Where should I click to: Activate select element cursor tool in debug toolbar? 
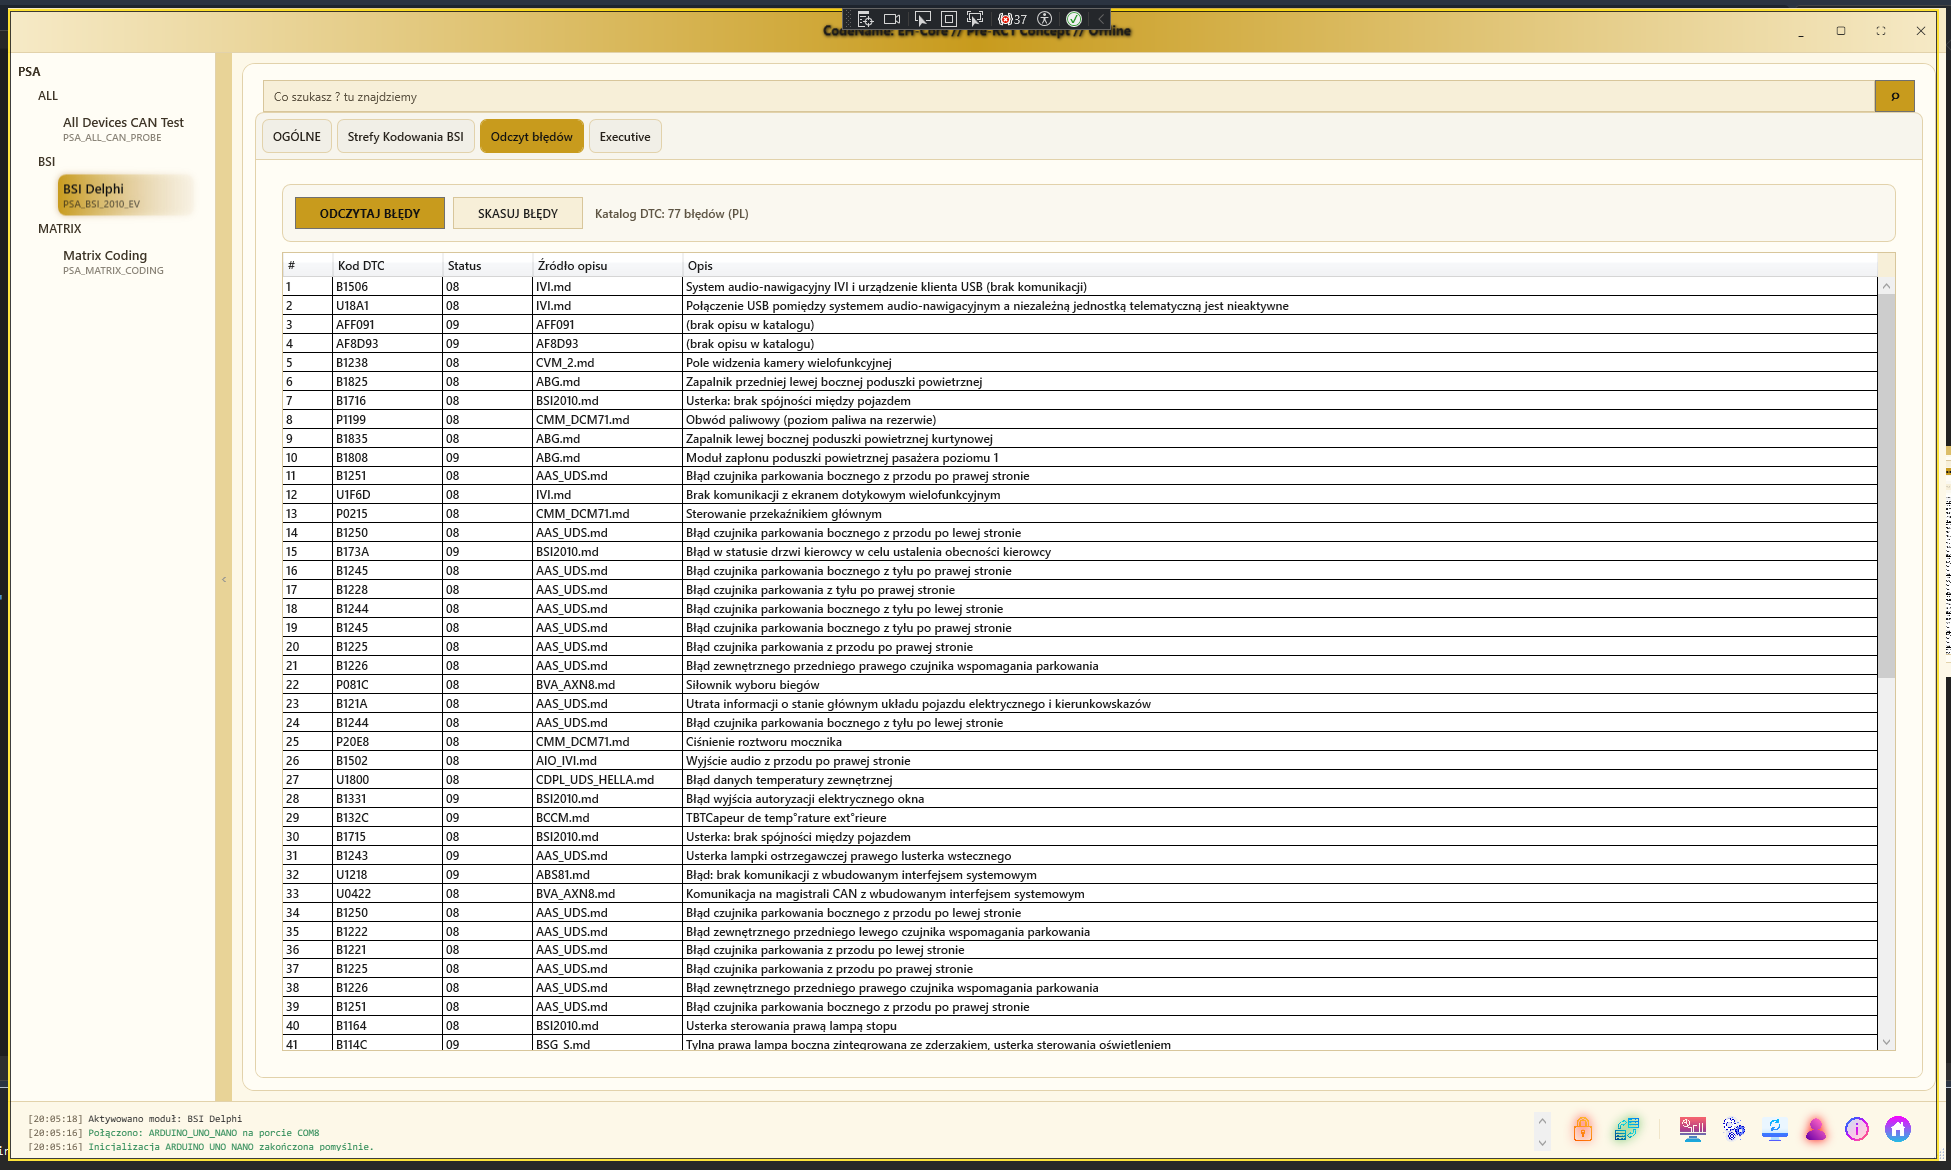pyautogui.click(x=922, y=18)
